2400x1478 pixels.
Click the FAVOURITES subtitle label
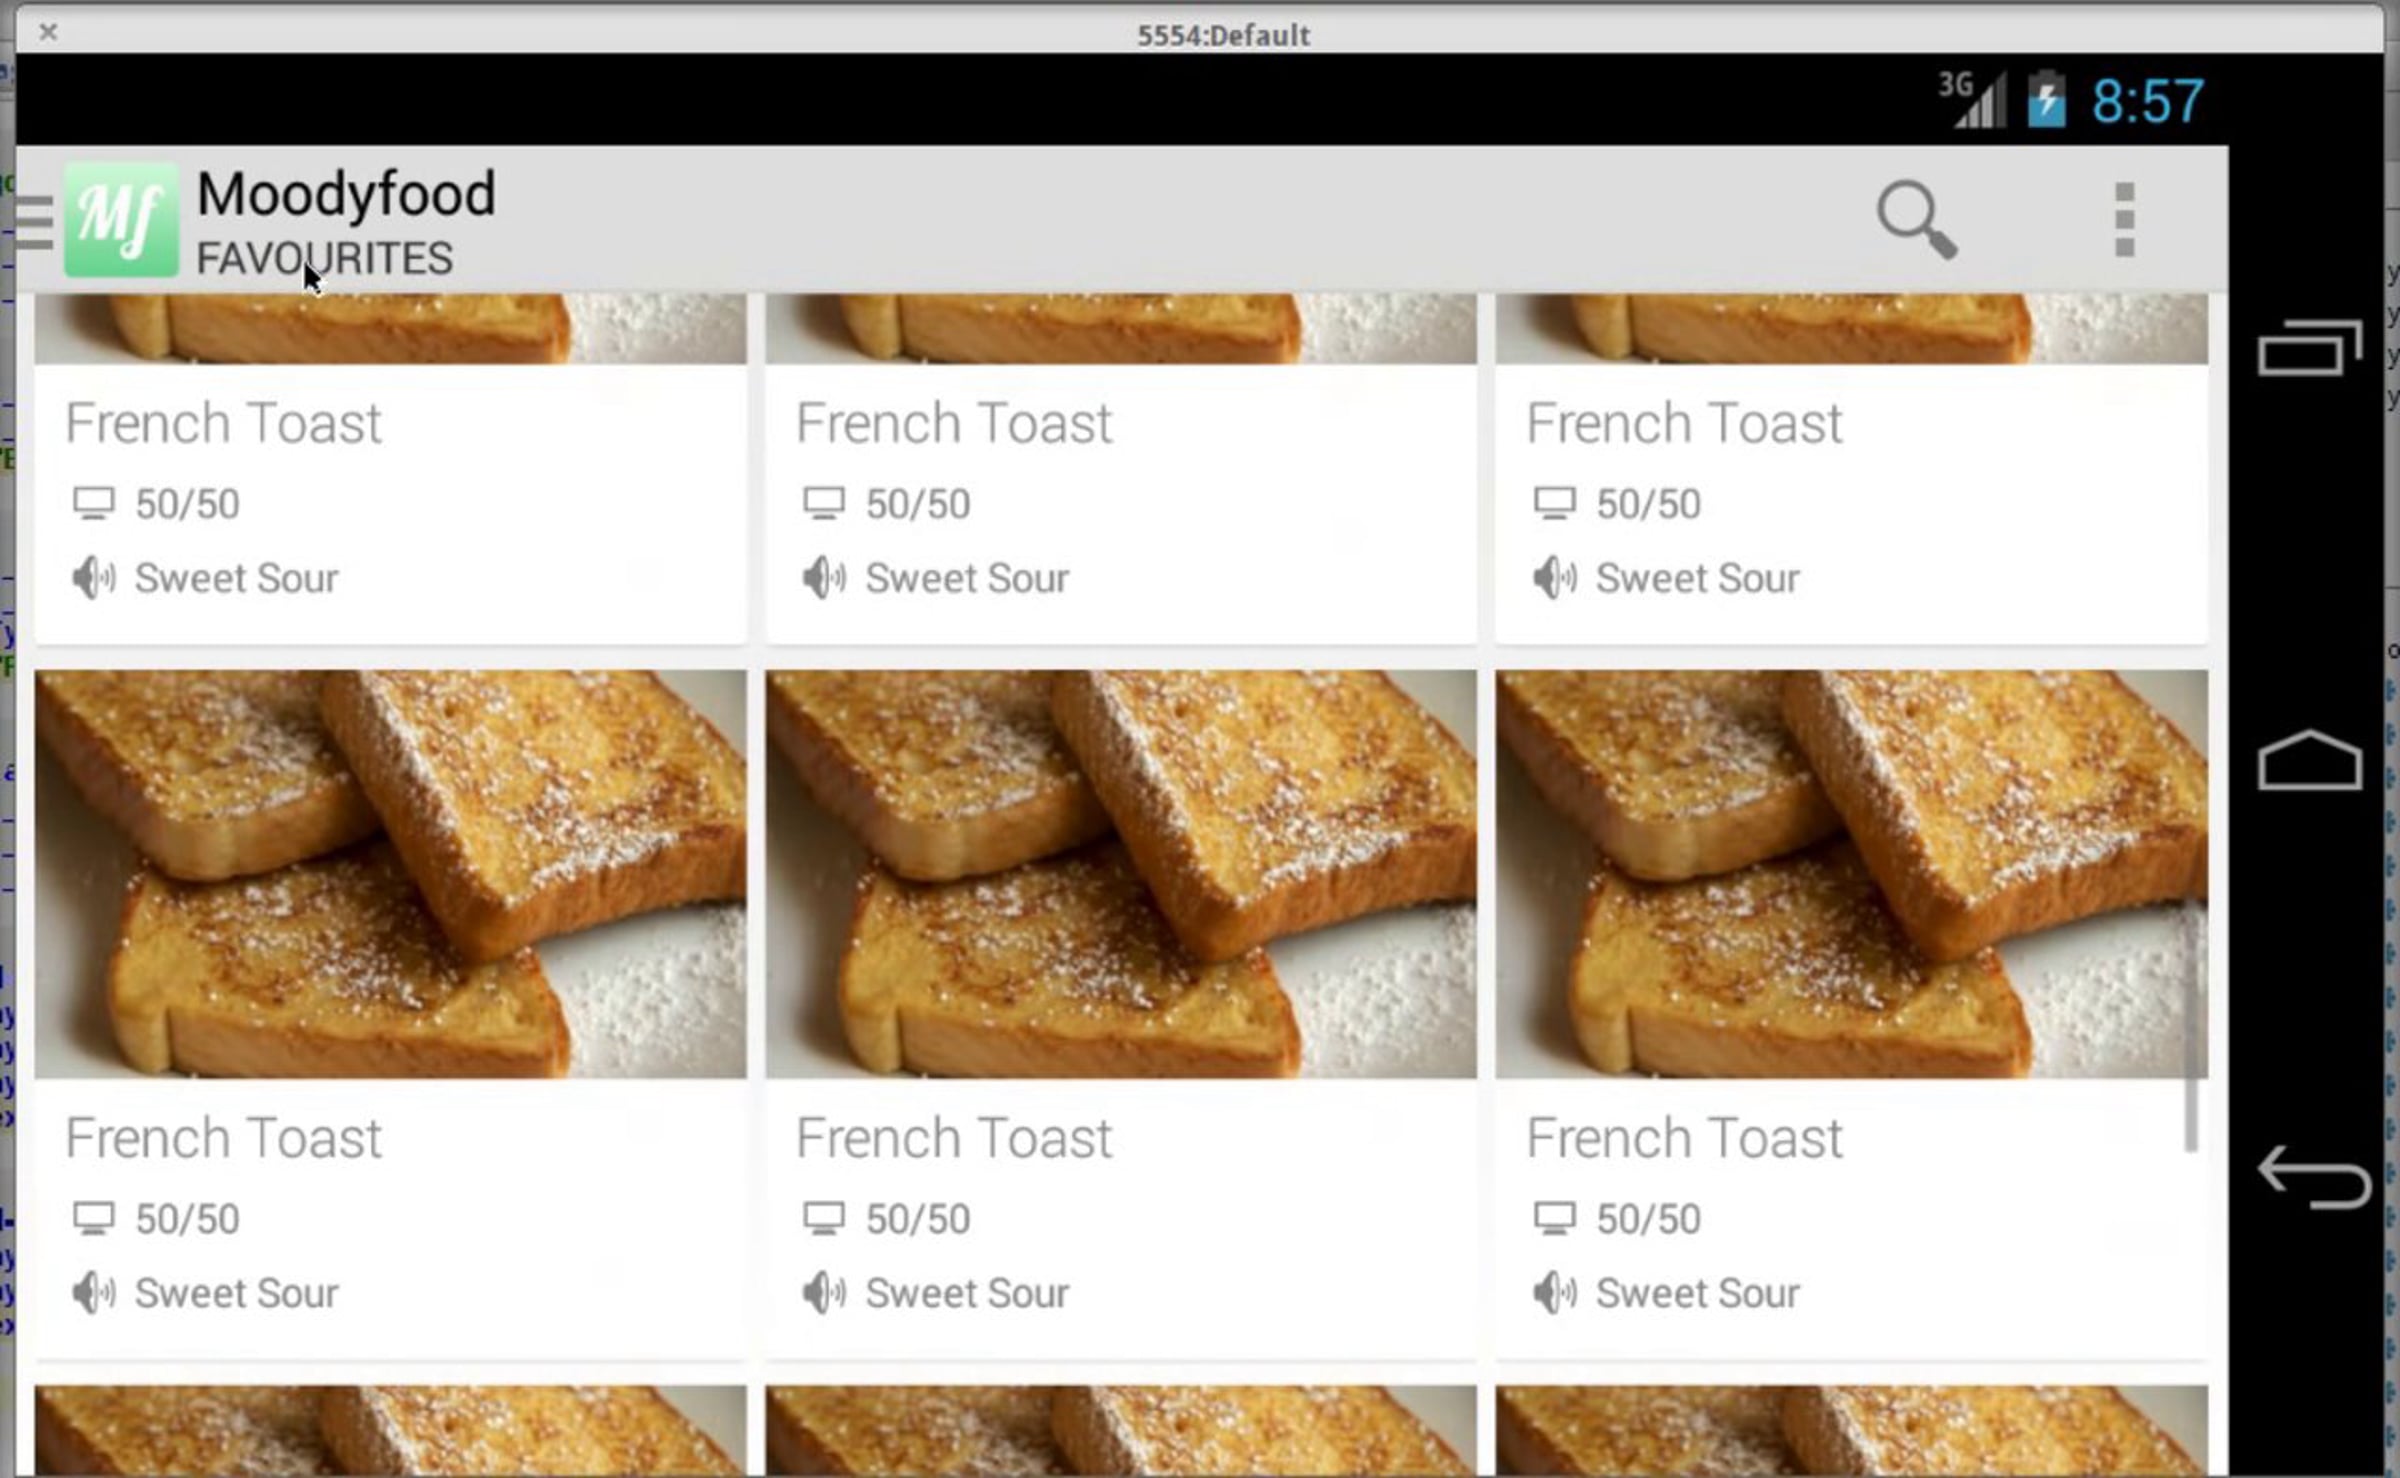tap(324, 259)
